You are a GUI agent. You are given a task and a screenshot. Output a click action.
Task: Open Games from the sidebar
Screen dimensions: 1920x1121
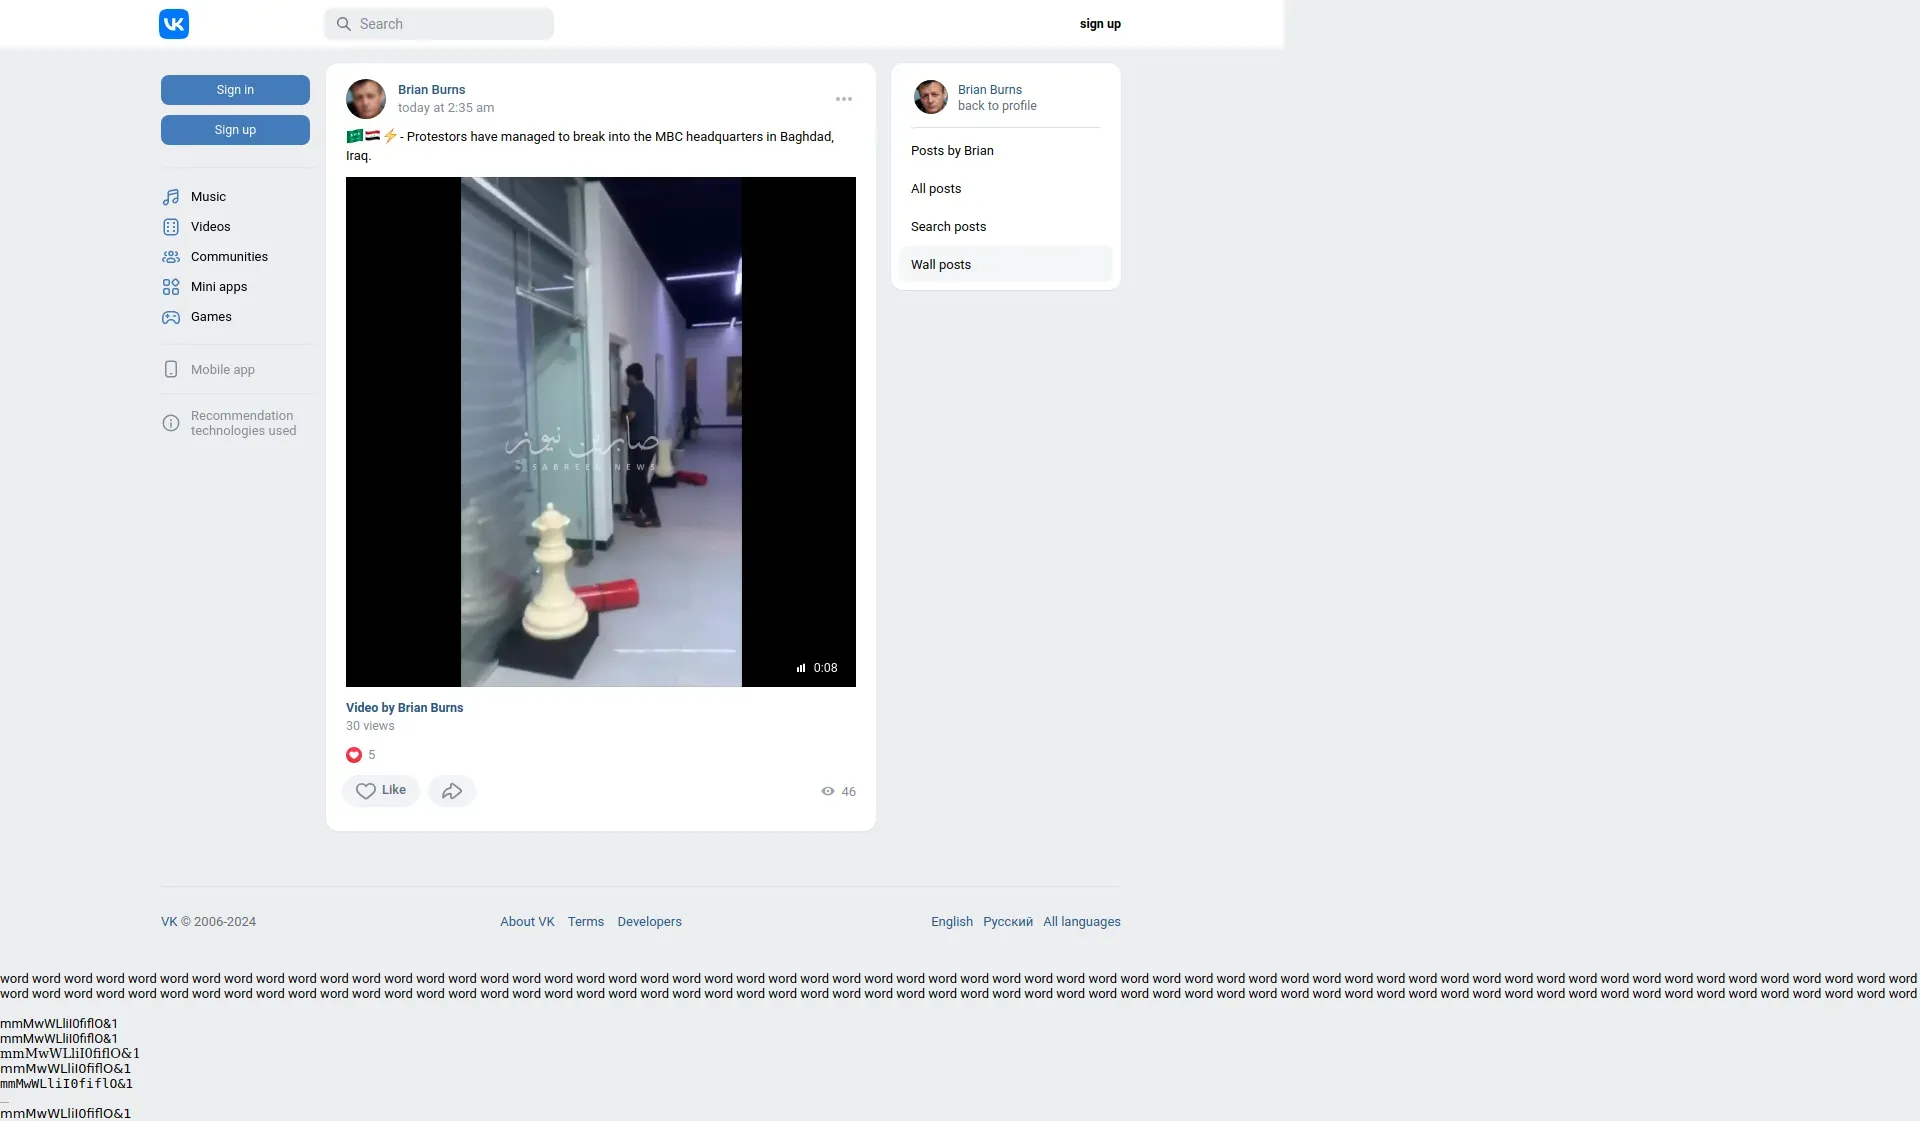(211, 317)
